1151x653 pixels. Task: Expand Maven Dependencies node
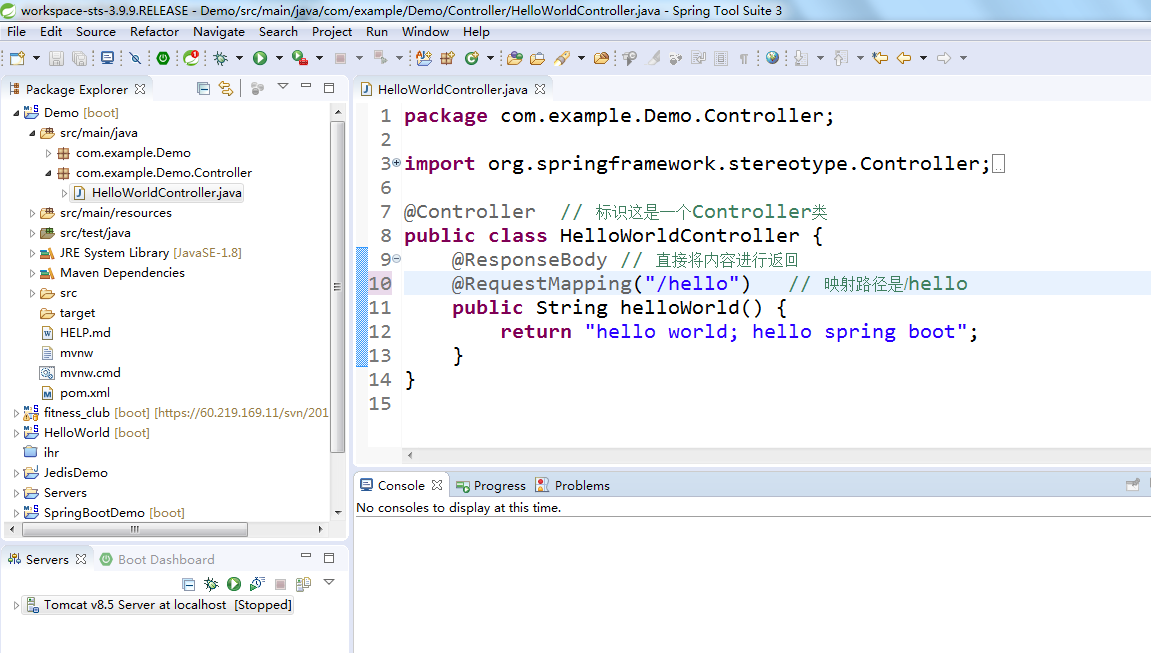[32, 274]
